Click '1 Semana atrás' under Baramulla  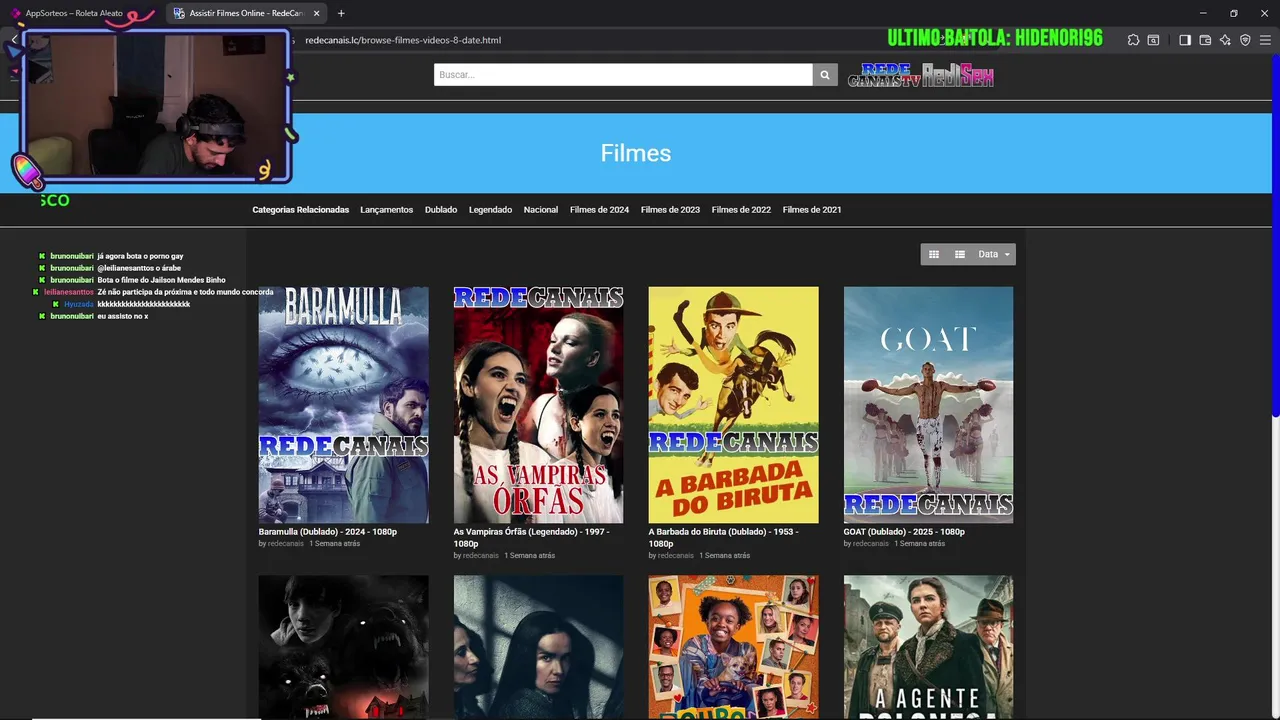pos(334,544)
